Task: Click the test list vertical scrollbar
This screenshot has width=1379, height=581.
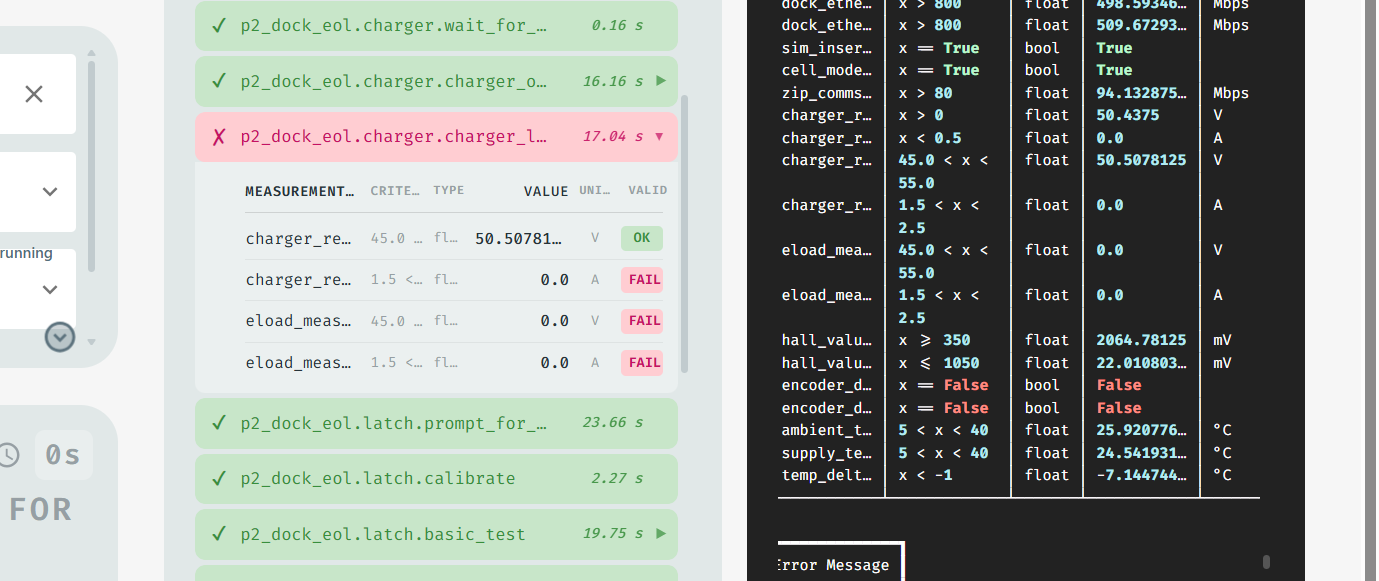Action: 685,234
